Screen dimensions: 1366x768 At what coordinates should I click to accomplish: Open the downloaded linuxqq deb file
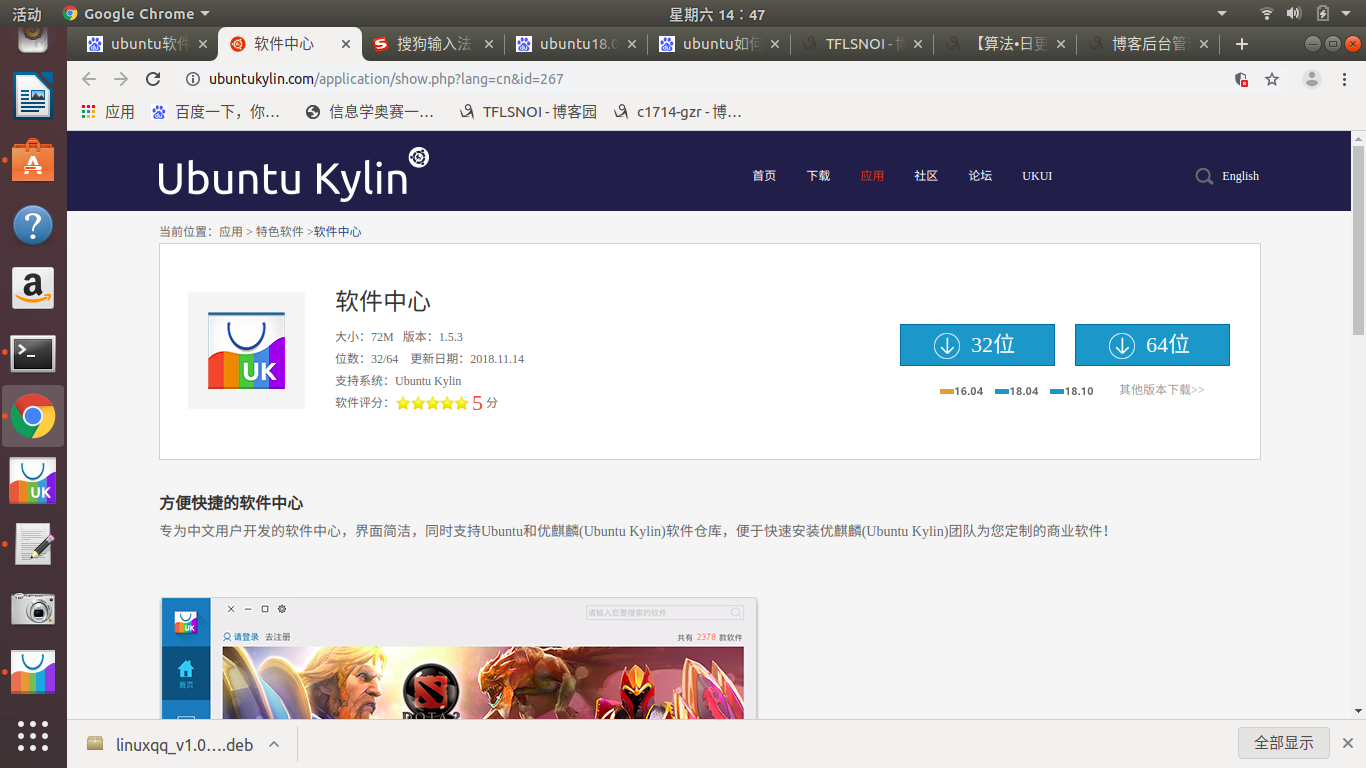pyautogui.click(x=170, y=744)
